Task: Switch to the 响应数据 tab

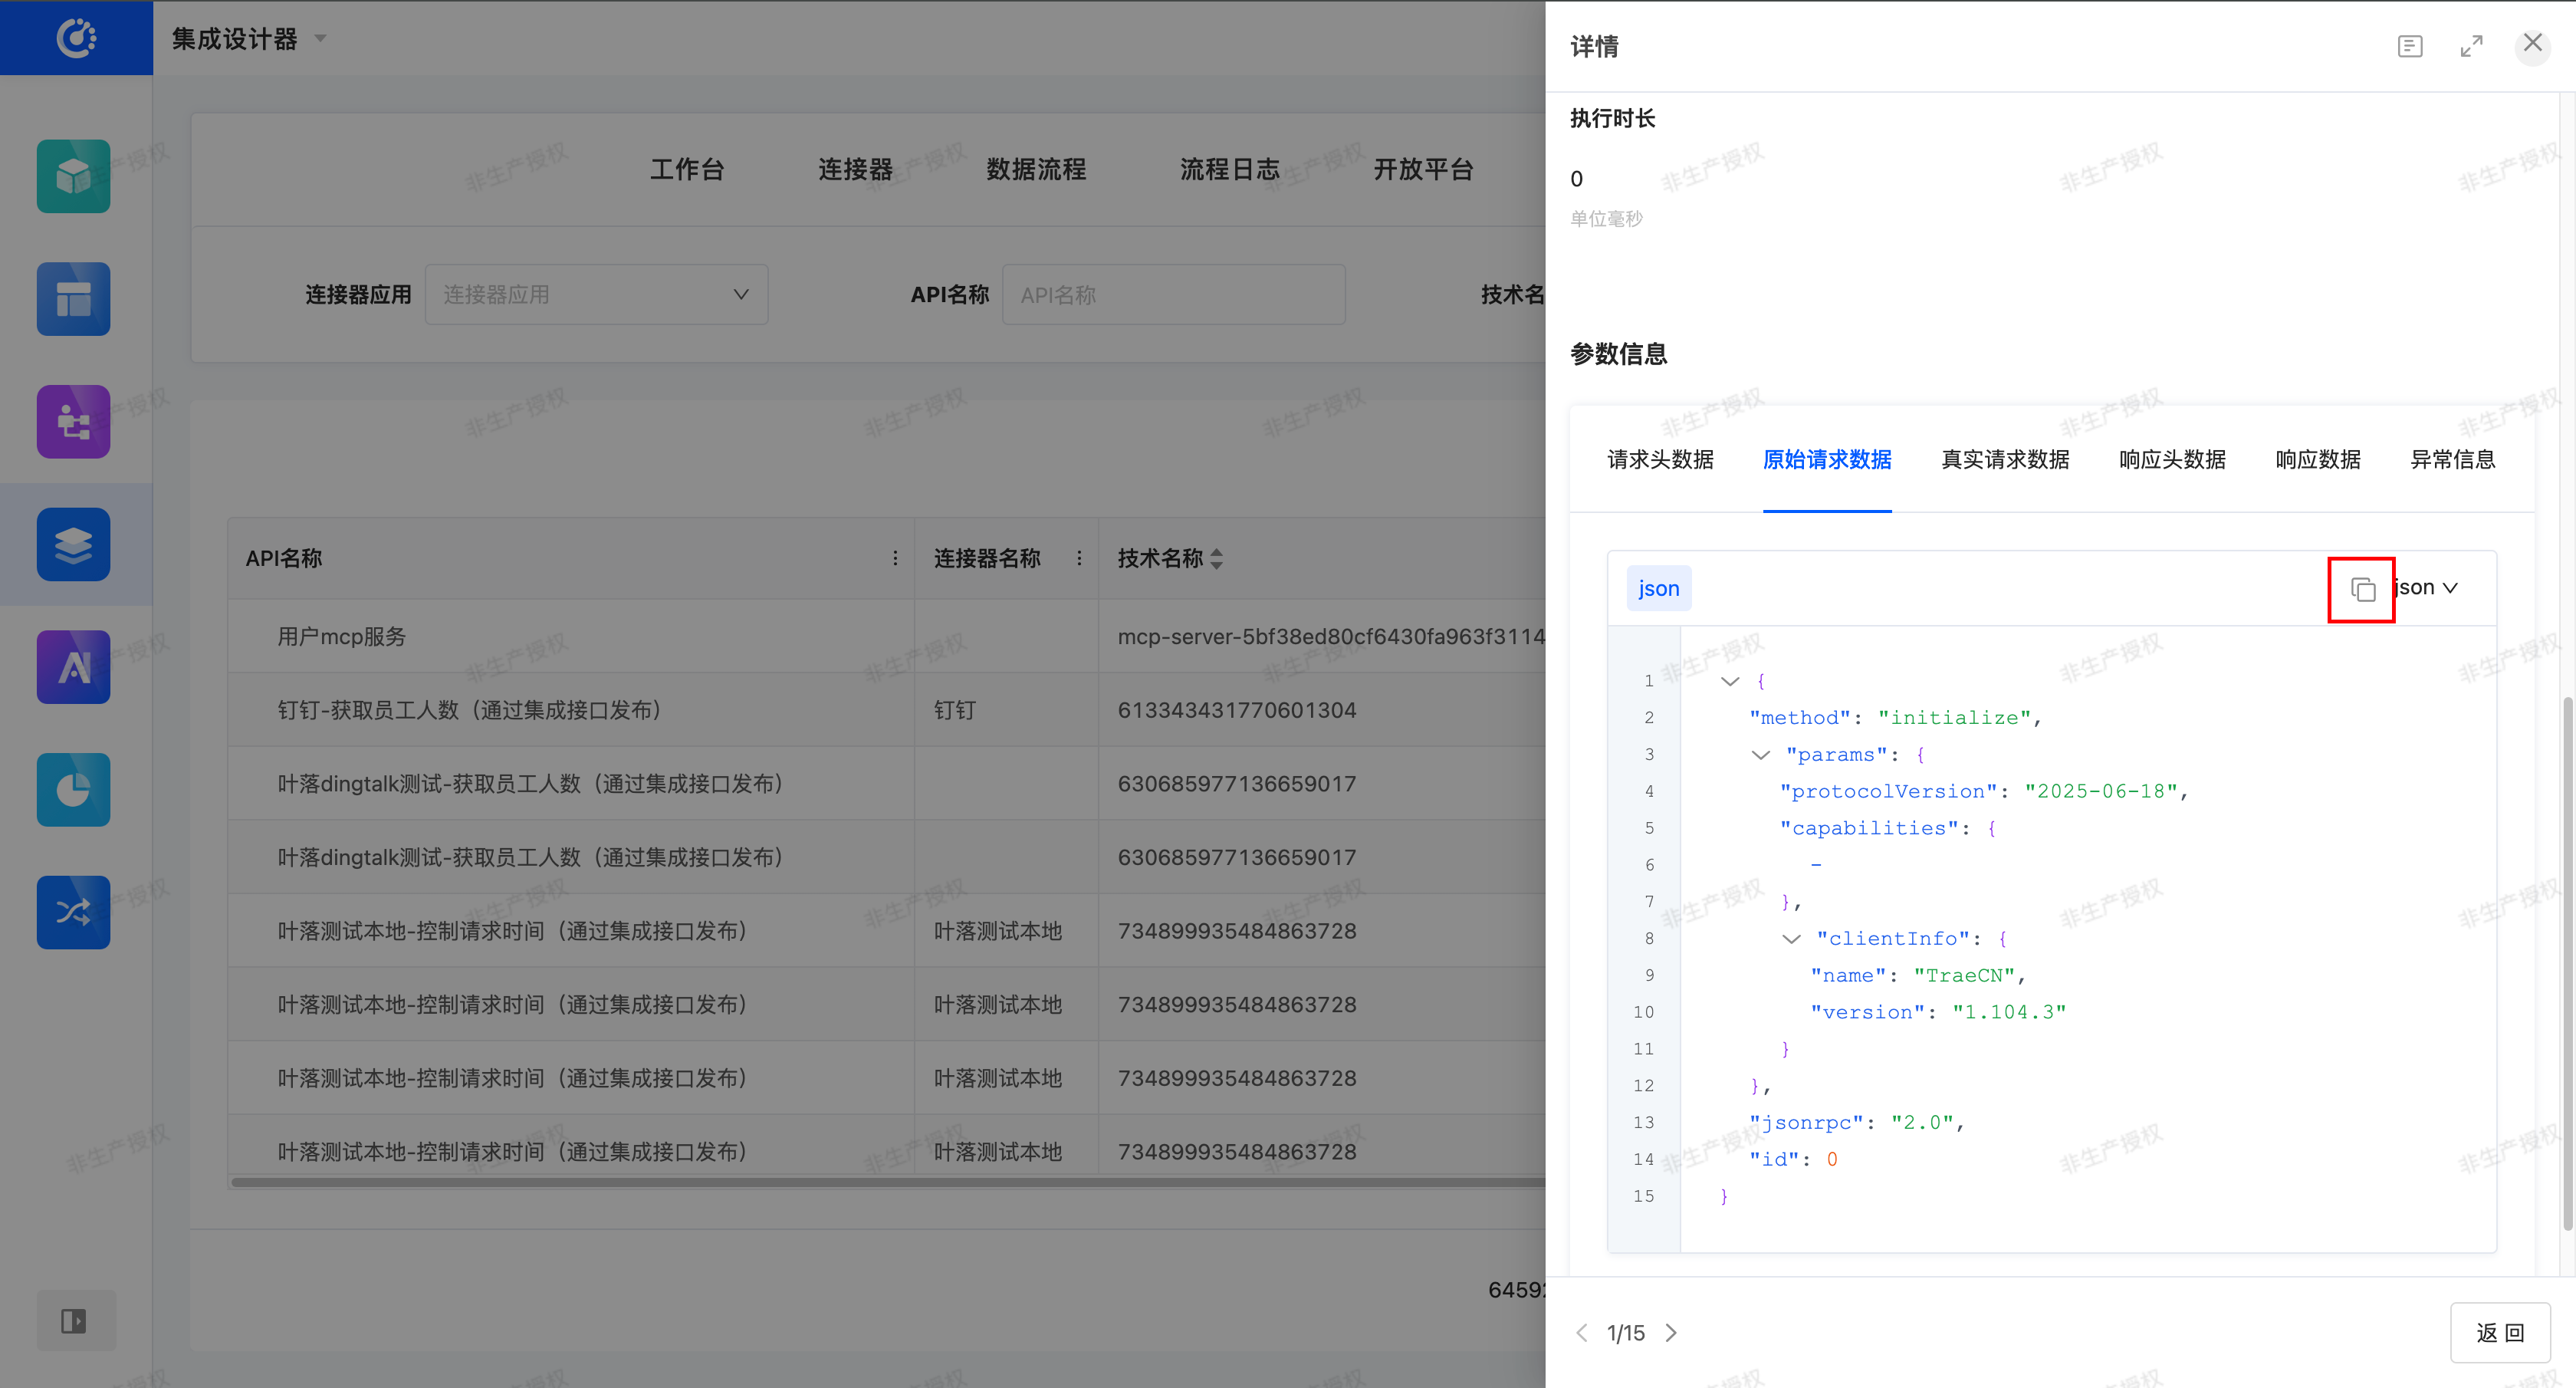Action: click(x=2317, y=459)
